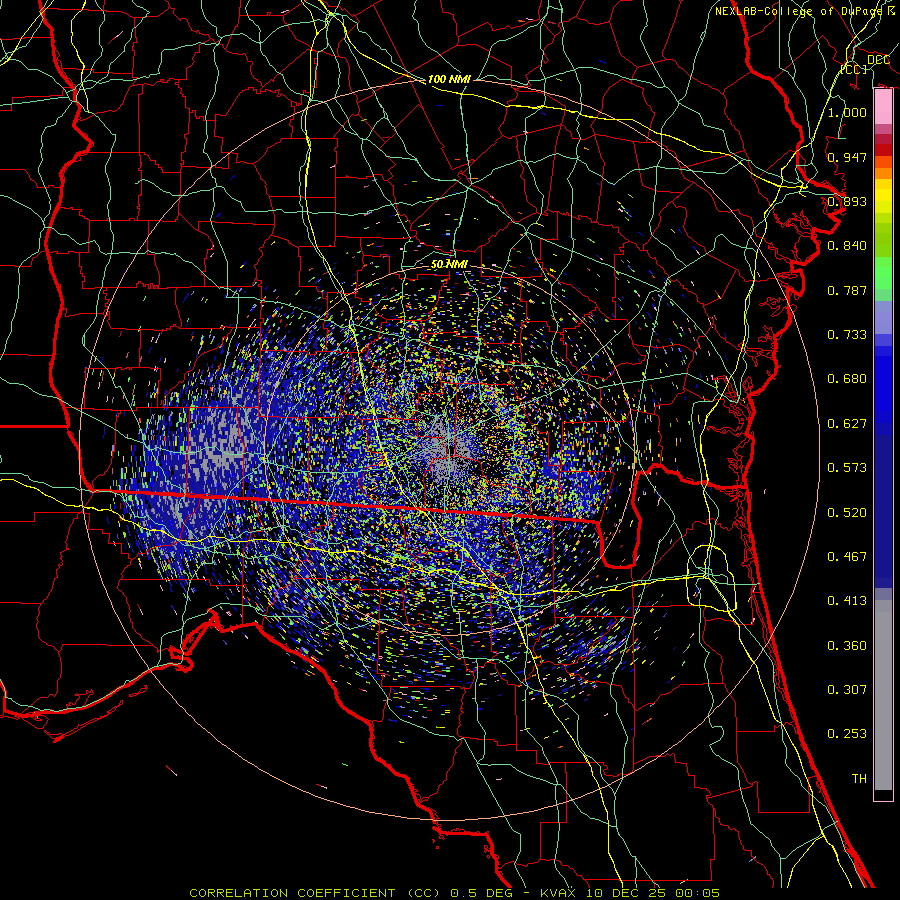Viewport: 900px width, 900px height.
Task: Click the "TH" threshold label on the scale
Action: click(859, 779)
